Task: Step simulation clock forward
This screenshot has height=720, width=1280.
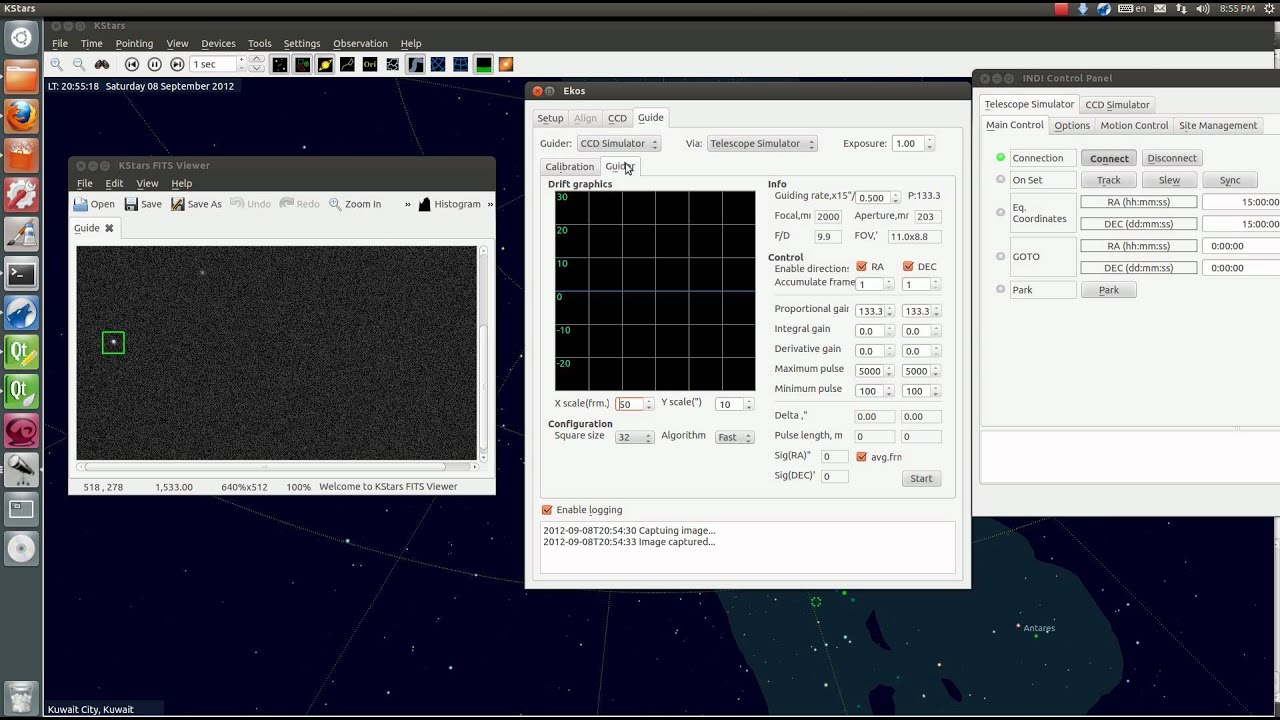Action: [x=177, y=64]
